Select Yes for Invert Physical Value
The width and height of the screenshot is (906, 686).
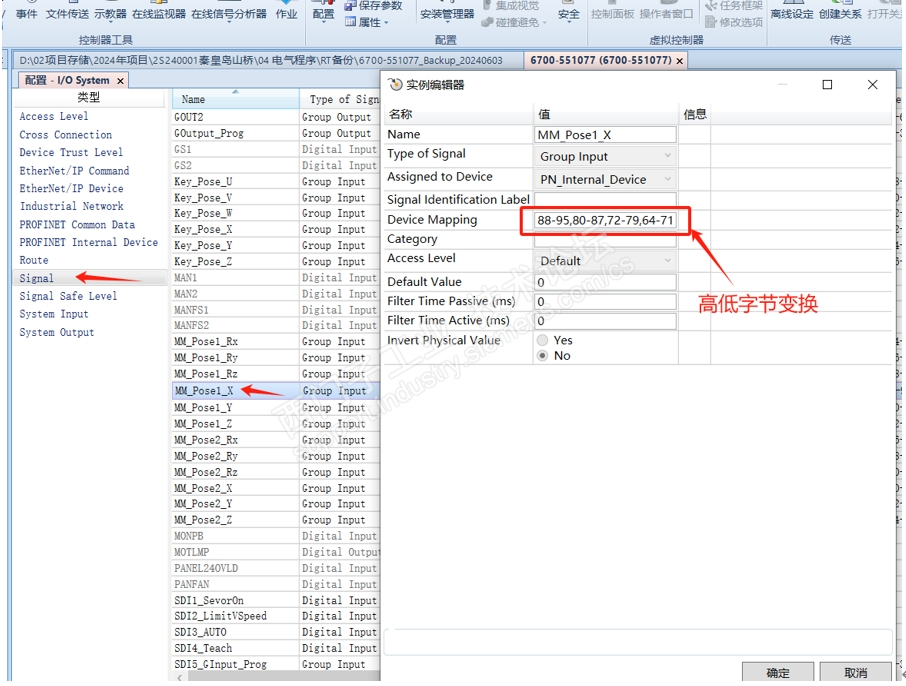(542, 340)
